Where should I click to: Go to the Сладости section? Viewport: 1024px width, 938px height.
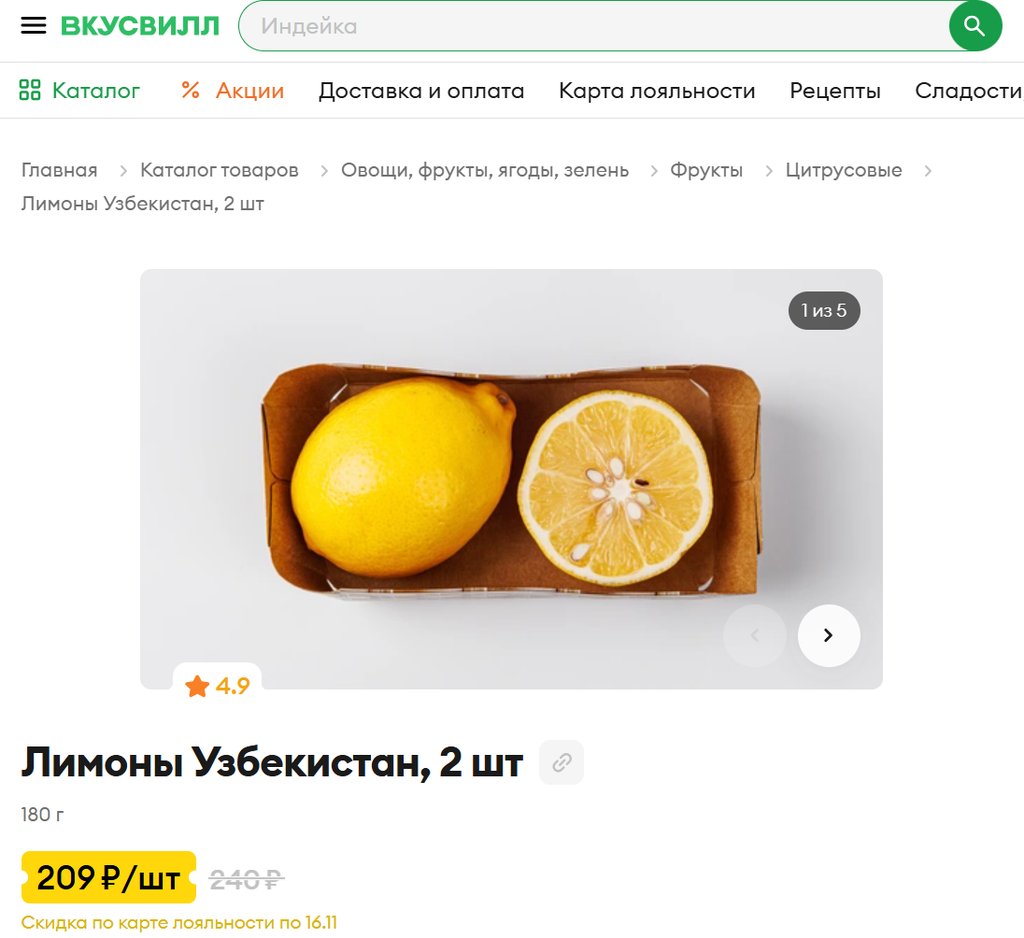tap(969, 90)
